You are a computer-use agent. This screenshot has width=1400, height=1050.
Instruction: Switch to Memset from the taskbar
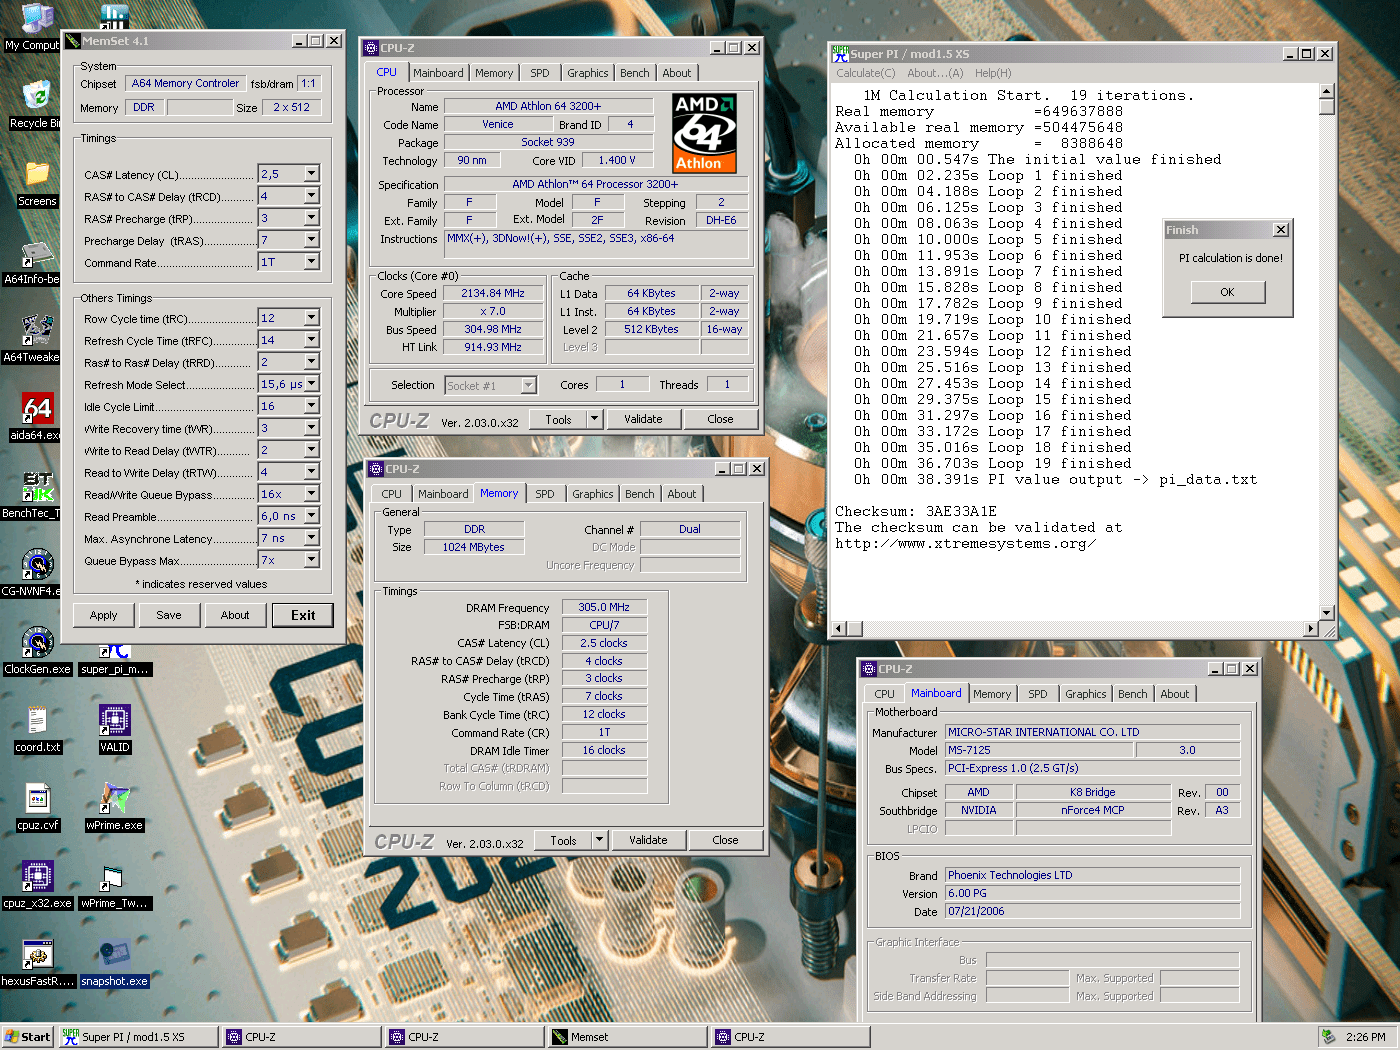626,1037
